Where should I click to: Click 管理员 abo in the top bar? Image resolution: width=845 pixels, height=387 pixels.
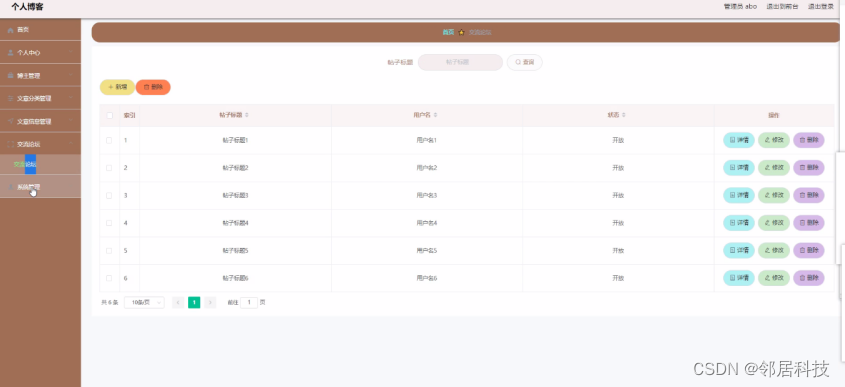pos(740,6)
